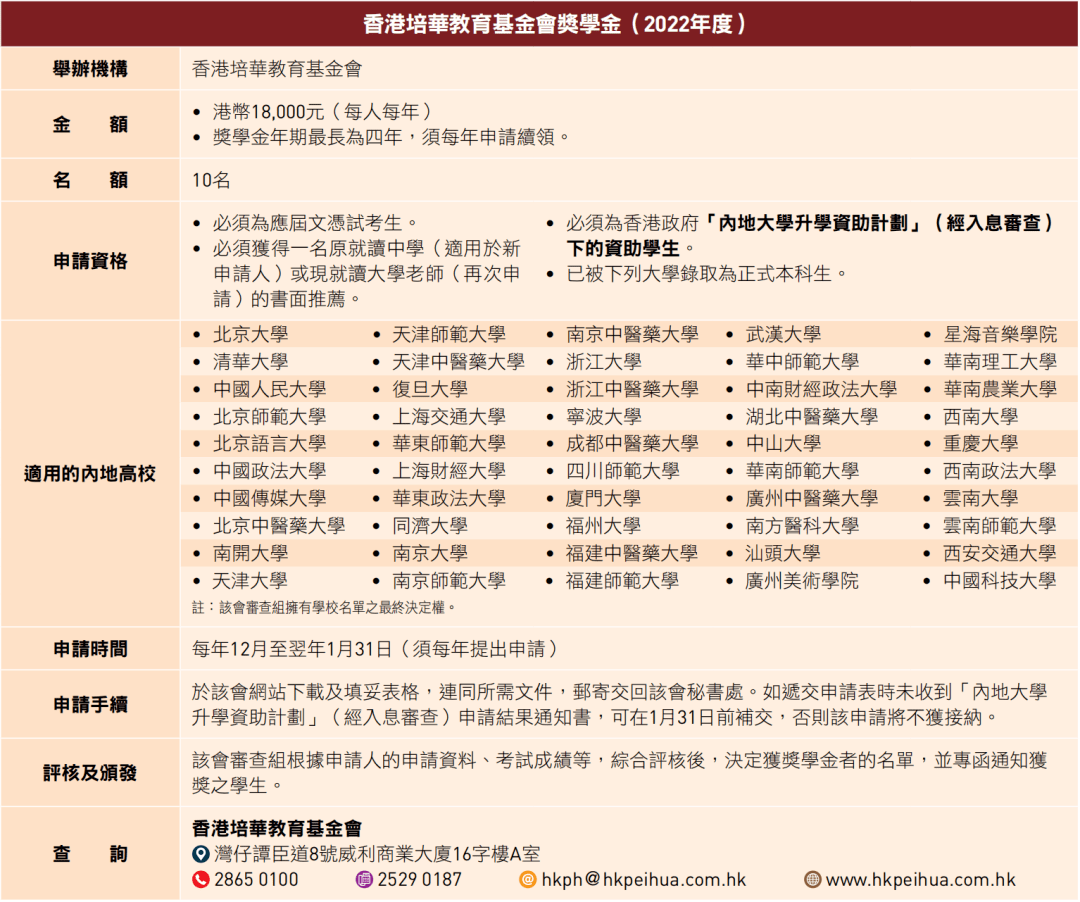Click 北京師範大學 in the list
Screen dimensions: 1080x902
[x=269, y=417]
